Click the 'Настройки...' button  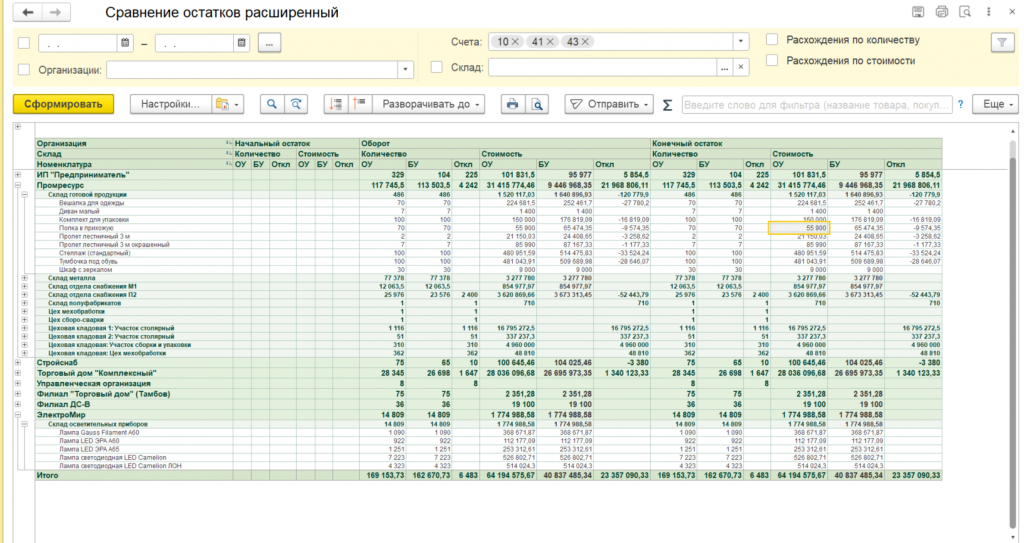point(172,104)
